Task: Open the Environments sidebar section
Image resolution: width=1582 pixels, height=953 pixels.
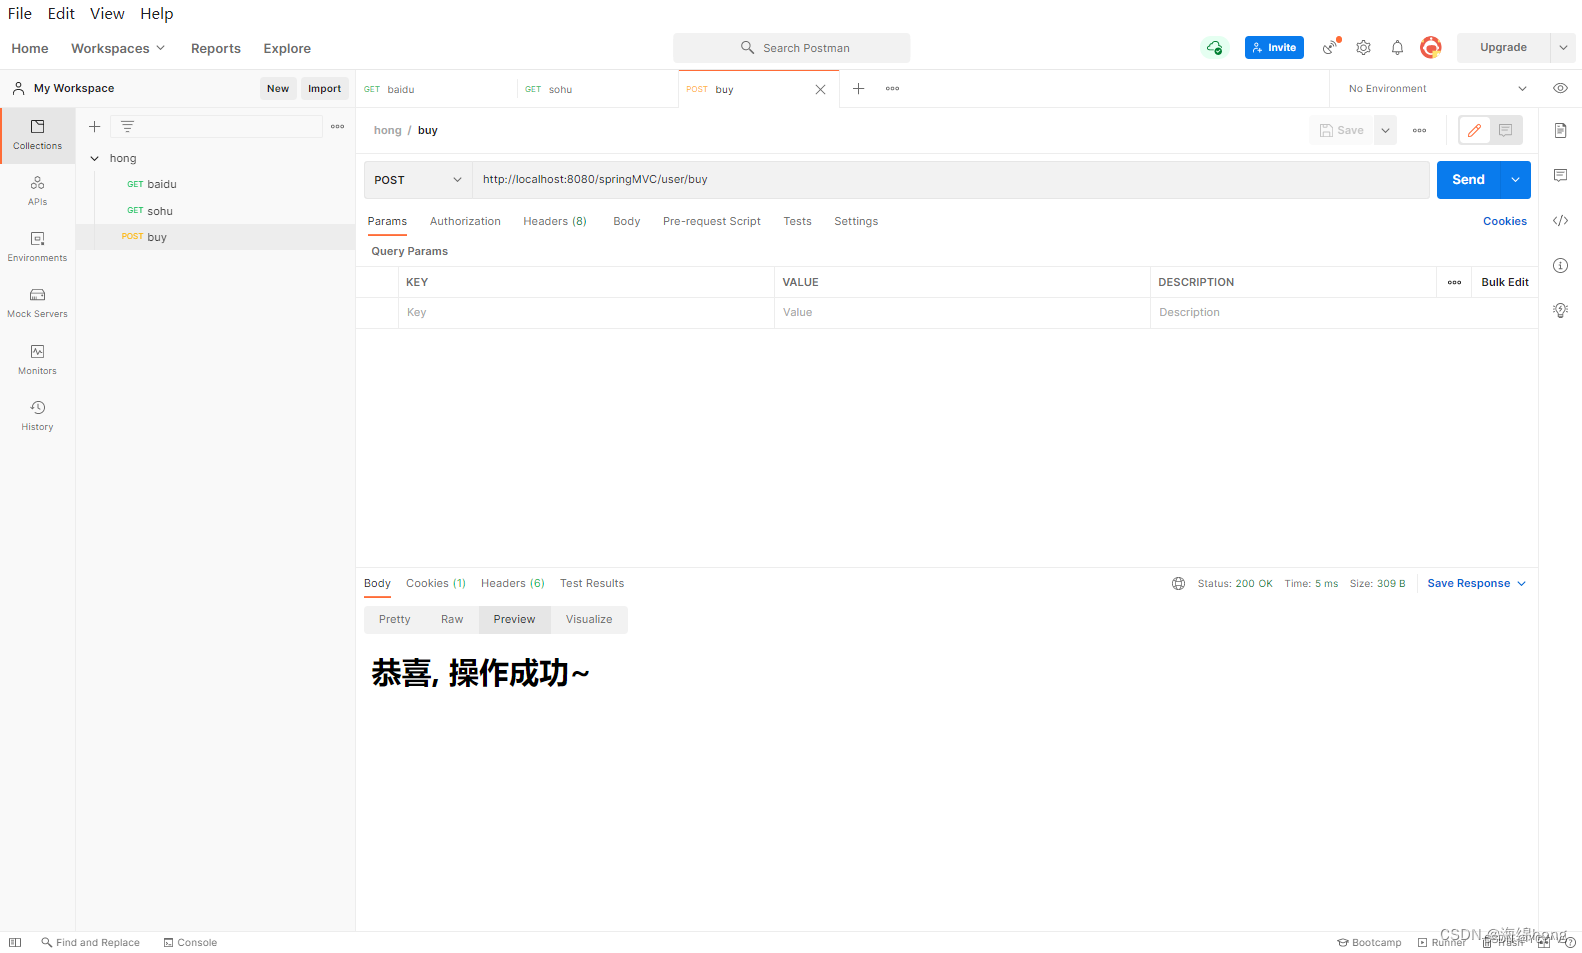Action: pos(37,247)
